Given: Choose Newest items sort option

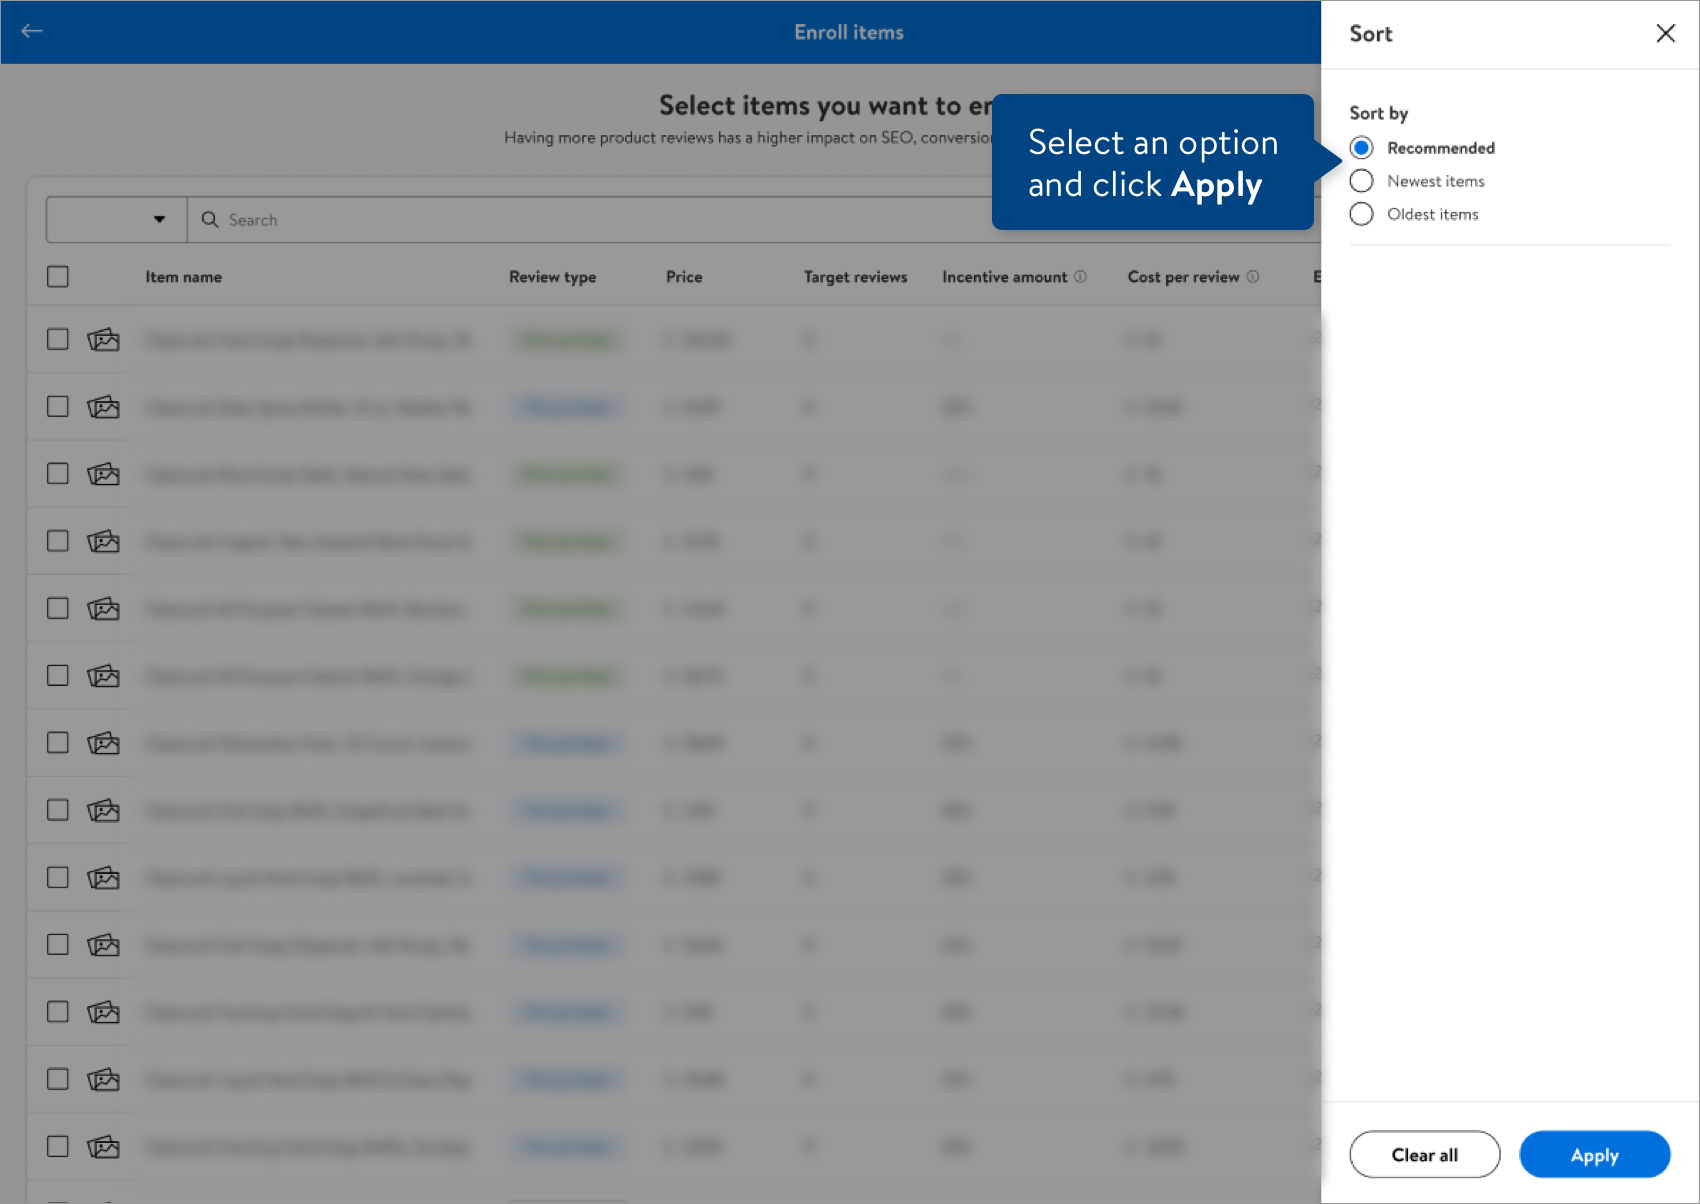Looking at the screenshot, I should point(1361,181).
